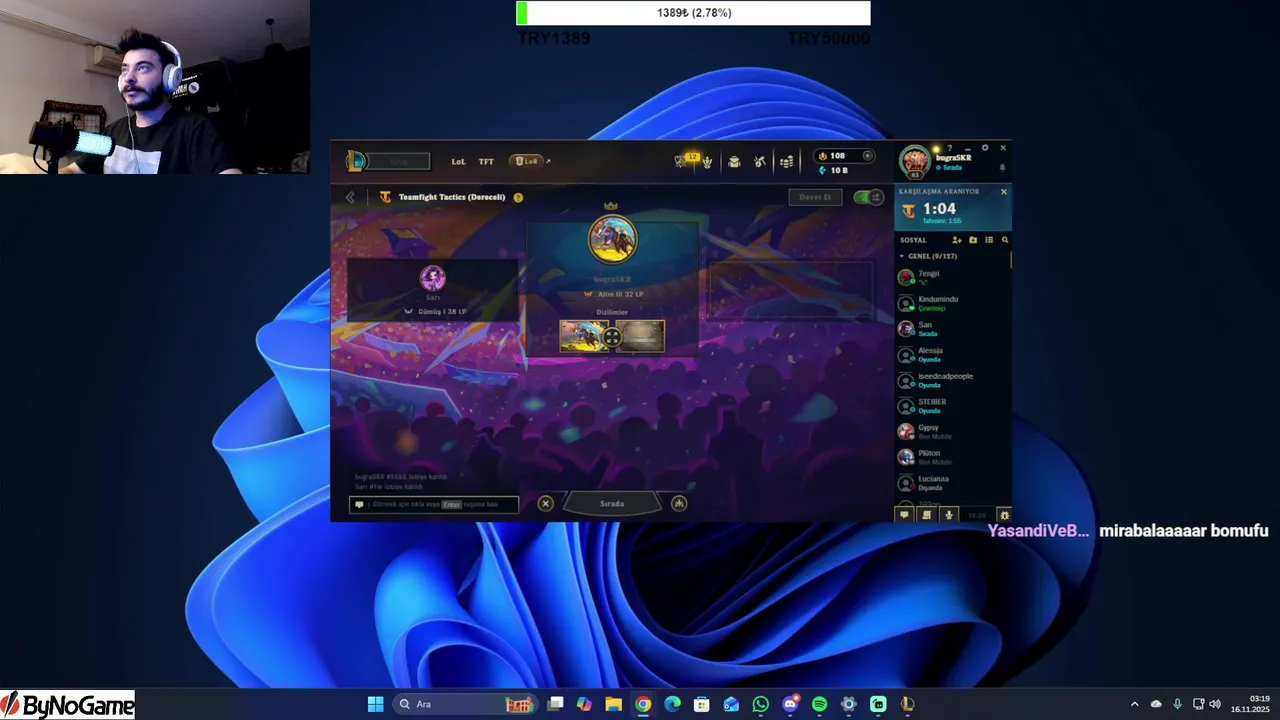Create new friends folder icon
Viewport: 1280px width, 720px height.
(973, 240)
